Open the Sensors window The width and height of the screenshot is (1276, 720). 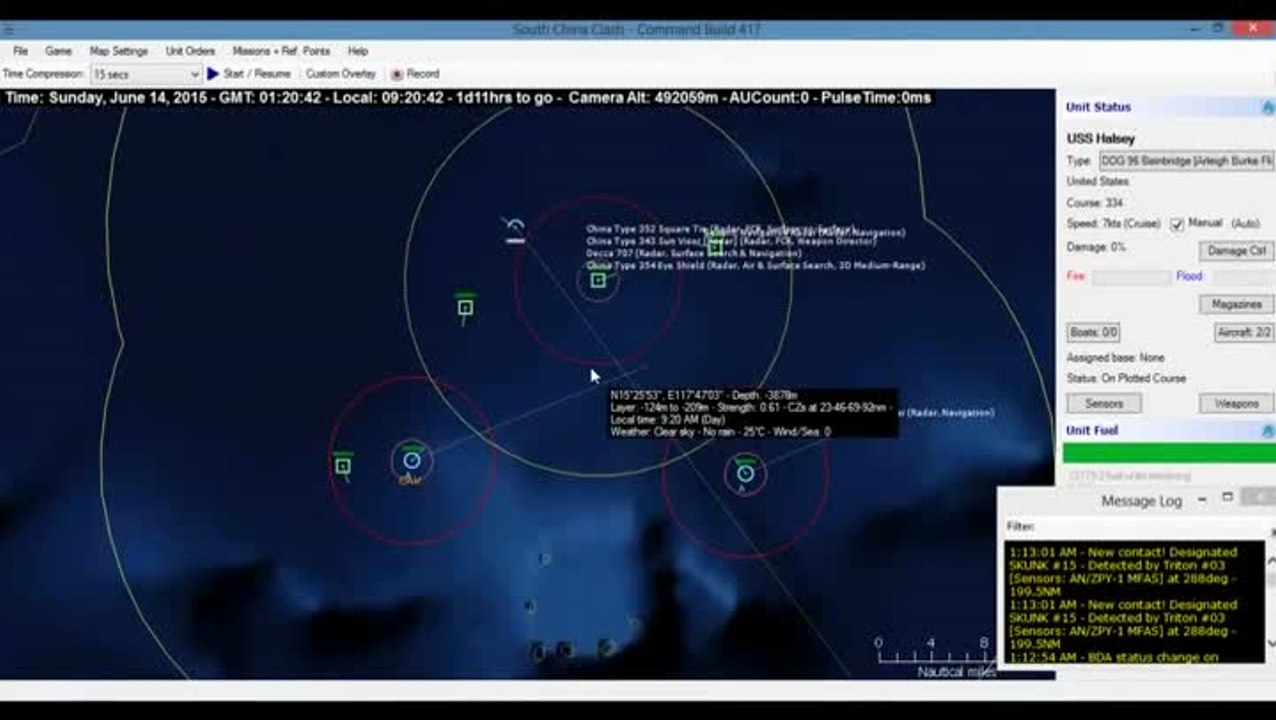pos(1104,404)
